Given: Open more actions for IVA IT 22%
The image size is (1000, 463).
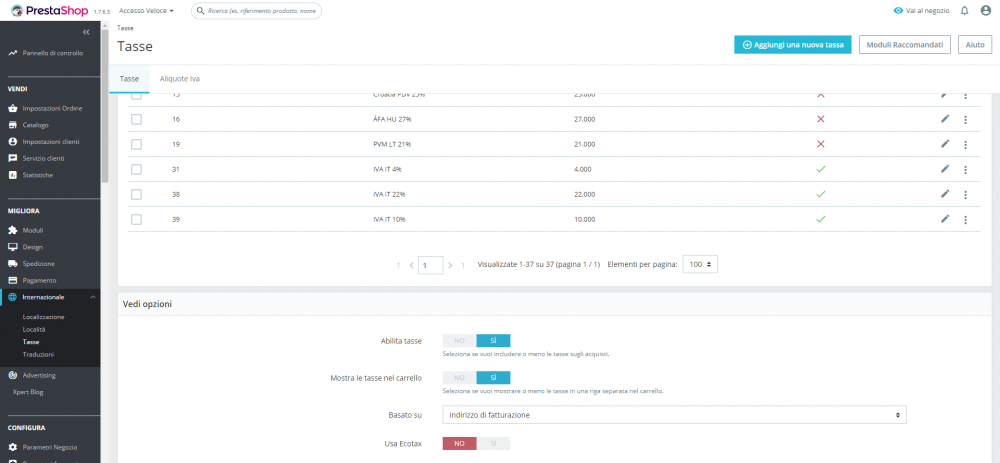Looking at the screenshot, I should [x=965, y=194].
